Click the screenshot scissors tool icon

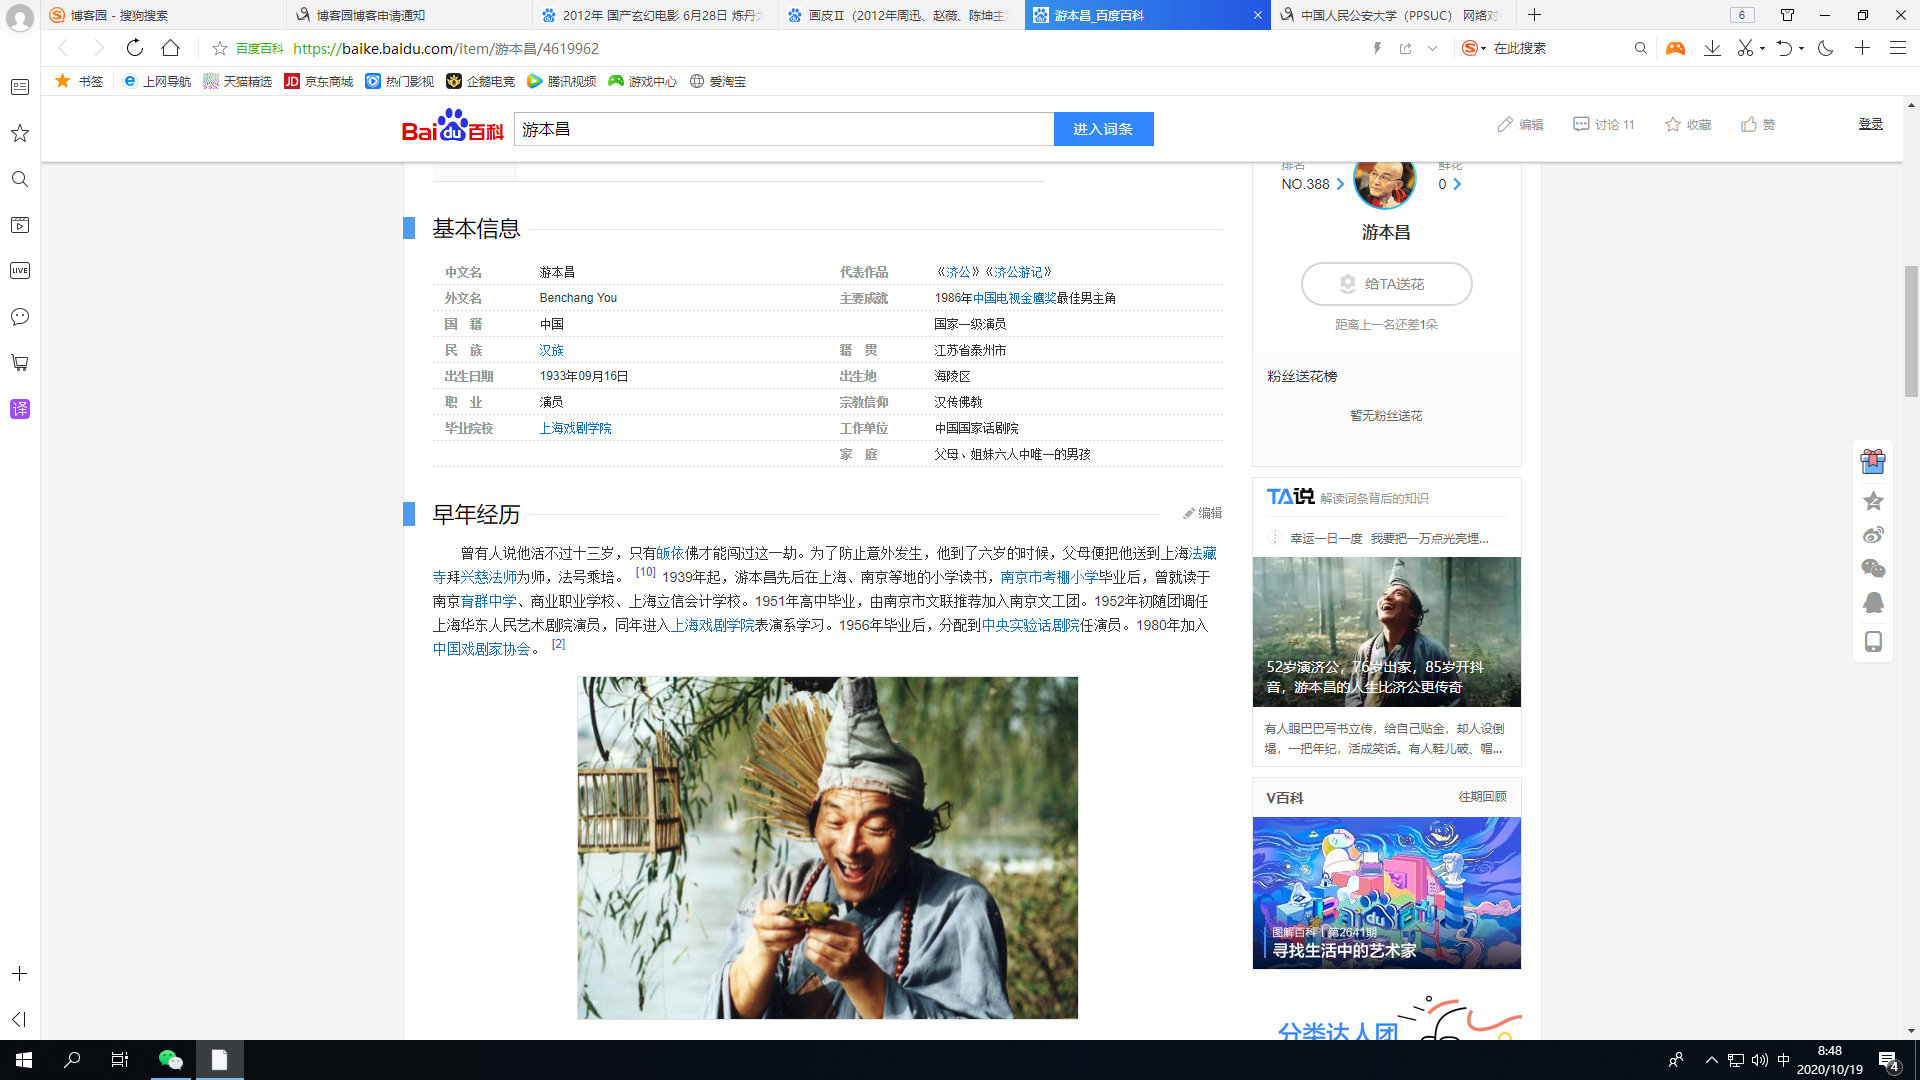pyautogui.click(x=1745, y=48)
